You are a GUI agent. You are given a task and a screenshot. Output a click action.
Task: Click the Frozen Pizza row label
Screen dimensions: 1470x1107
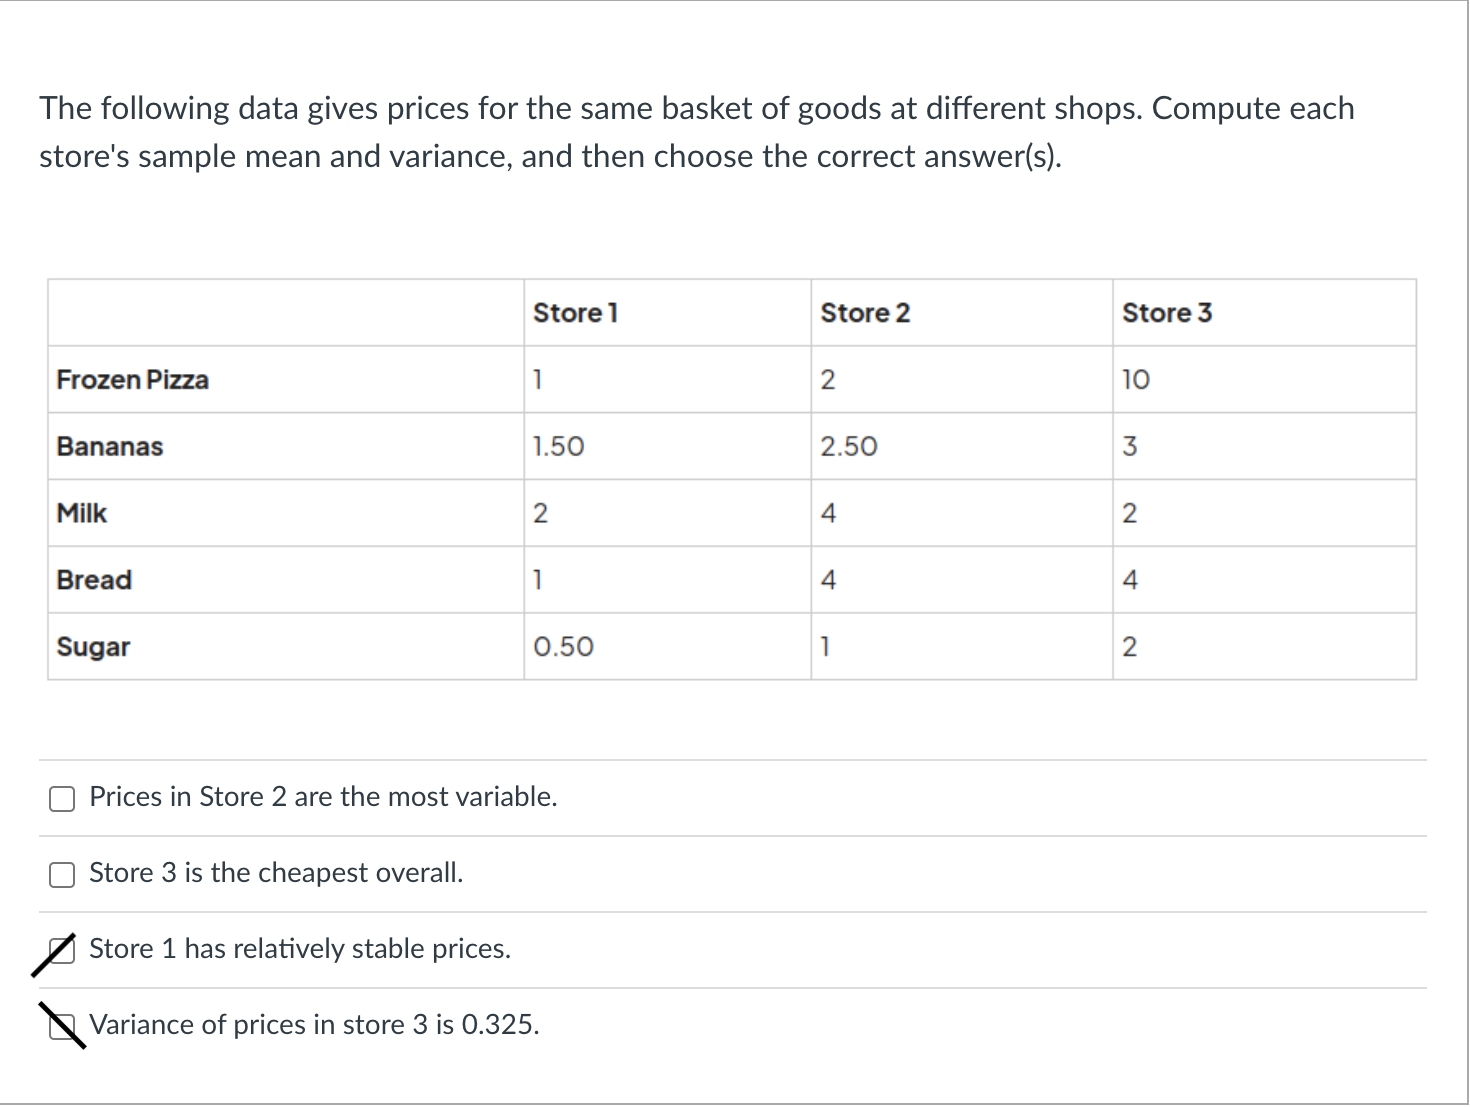(133, 380)
